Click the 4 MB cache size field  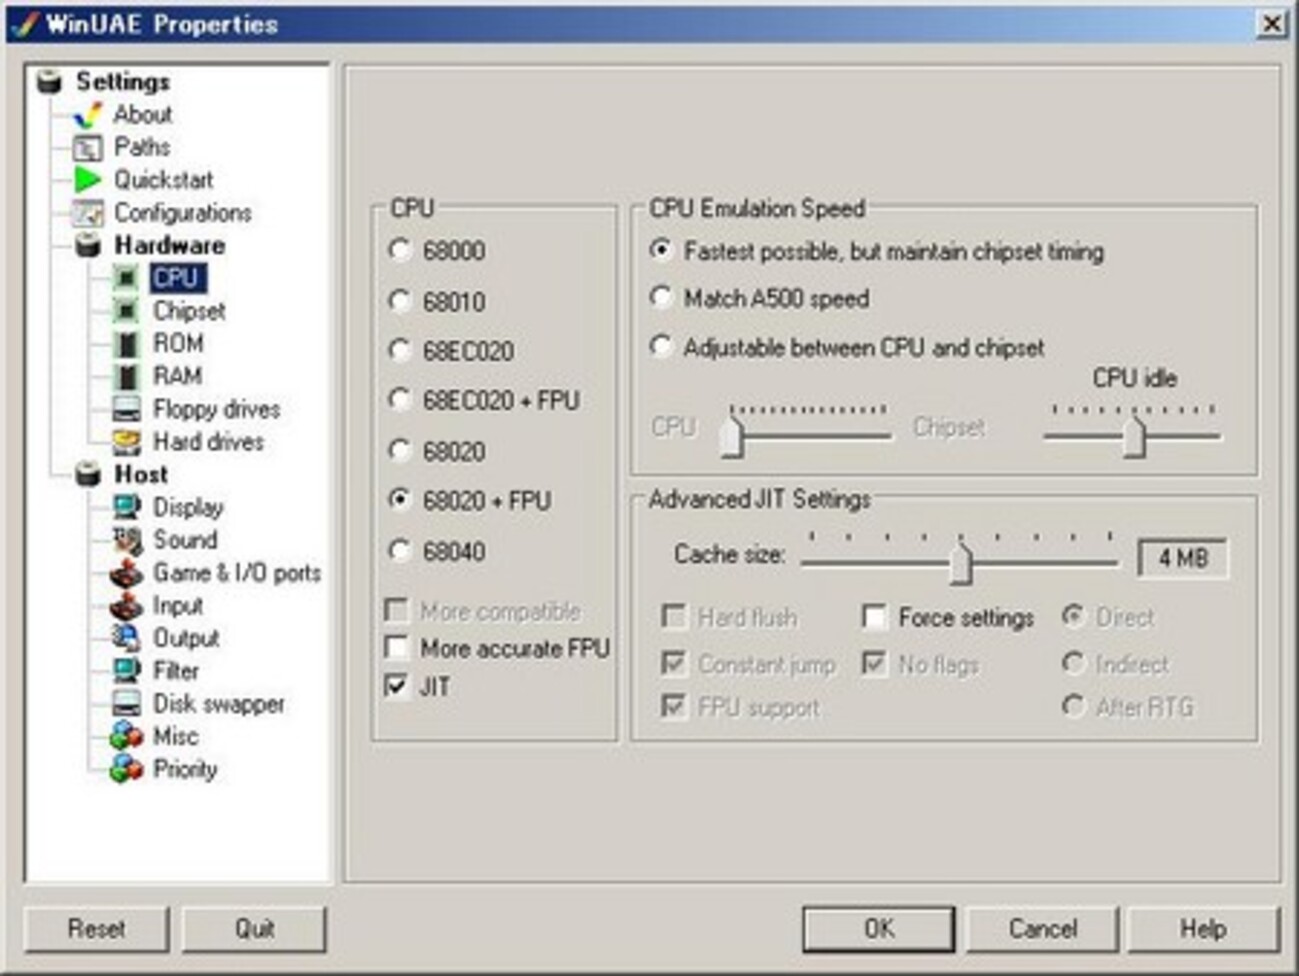[x=1183, y=558]
